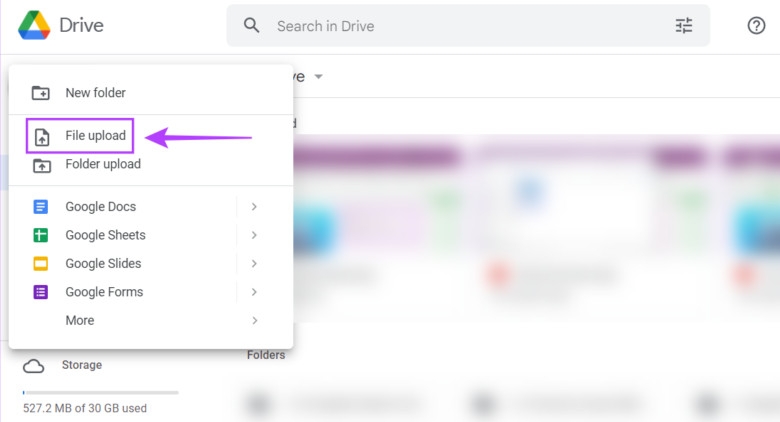Select Google Sheets menu entry
780x422 pixels.
pyautogui.click(x=151, y=235)
